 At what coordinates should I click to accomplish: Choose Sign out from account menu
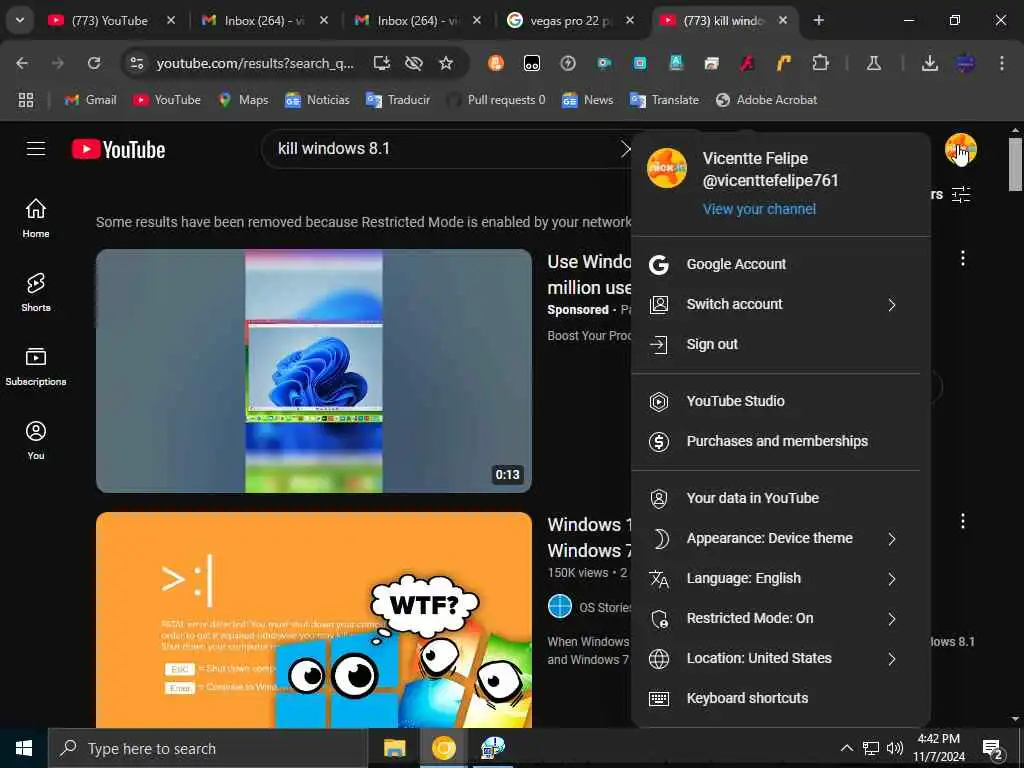click(x=776, y=344)
